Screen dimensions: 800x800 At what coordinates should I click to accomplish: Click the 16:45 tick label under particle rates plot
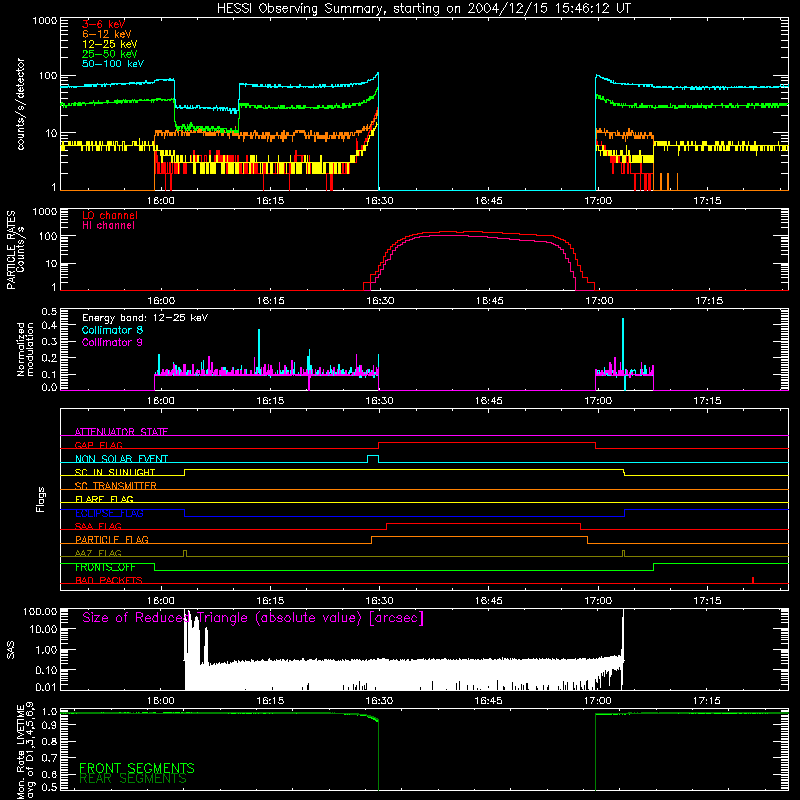pyautogui.click(x=489, y=301)
